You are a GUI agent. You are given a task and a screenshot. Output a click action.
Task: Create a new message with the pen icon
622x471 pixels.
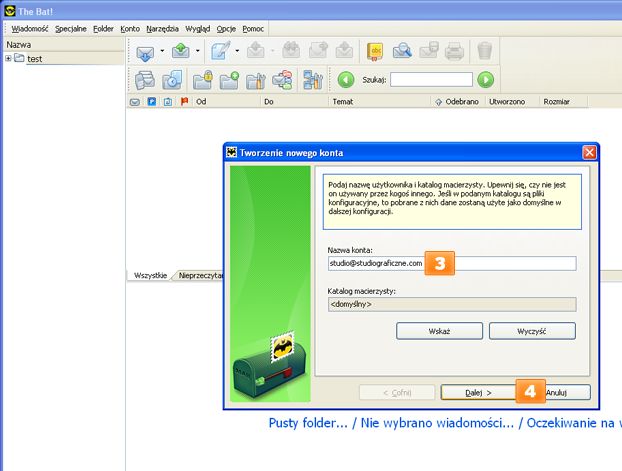click(x=221, y=51)
